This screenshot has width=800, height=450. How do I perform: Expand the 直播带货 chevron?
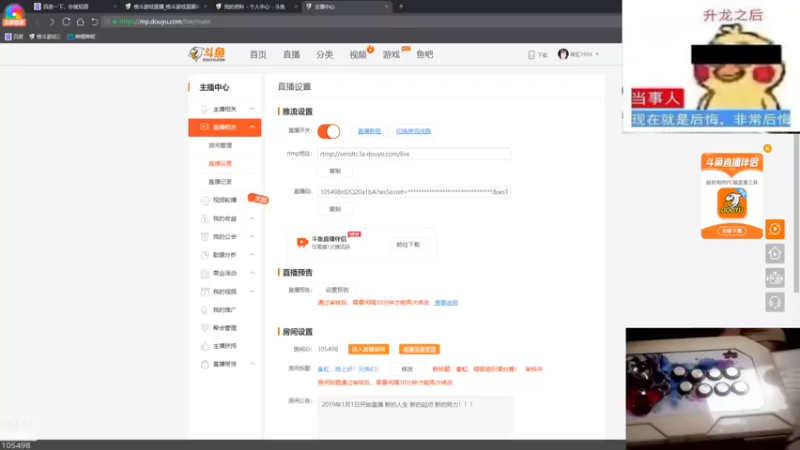click(x=252, y=364)
